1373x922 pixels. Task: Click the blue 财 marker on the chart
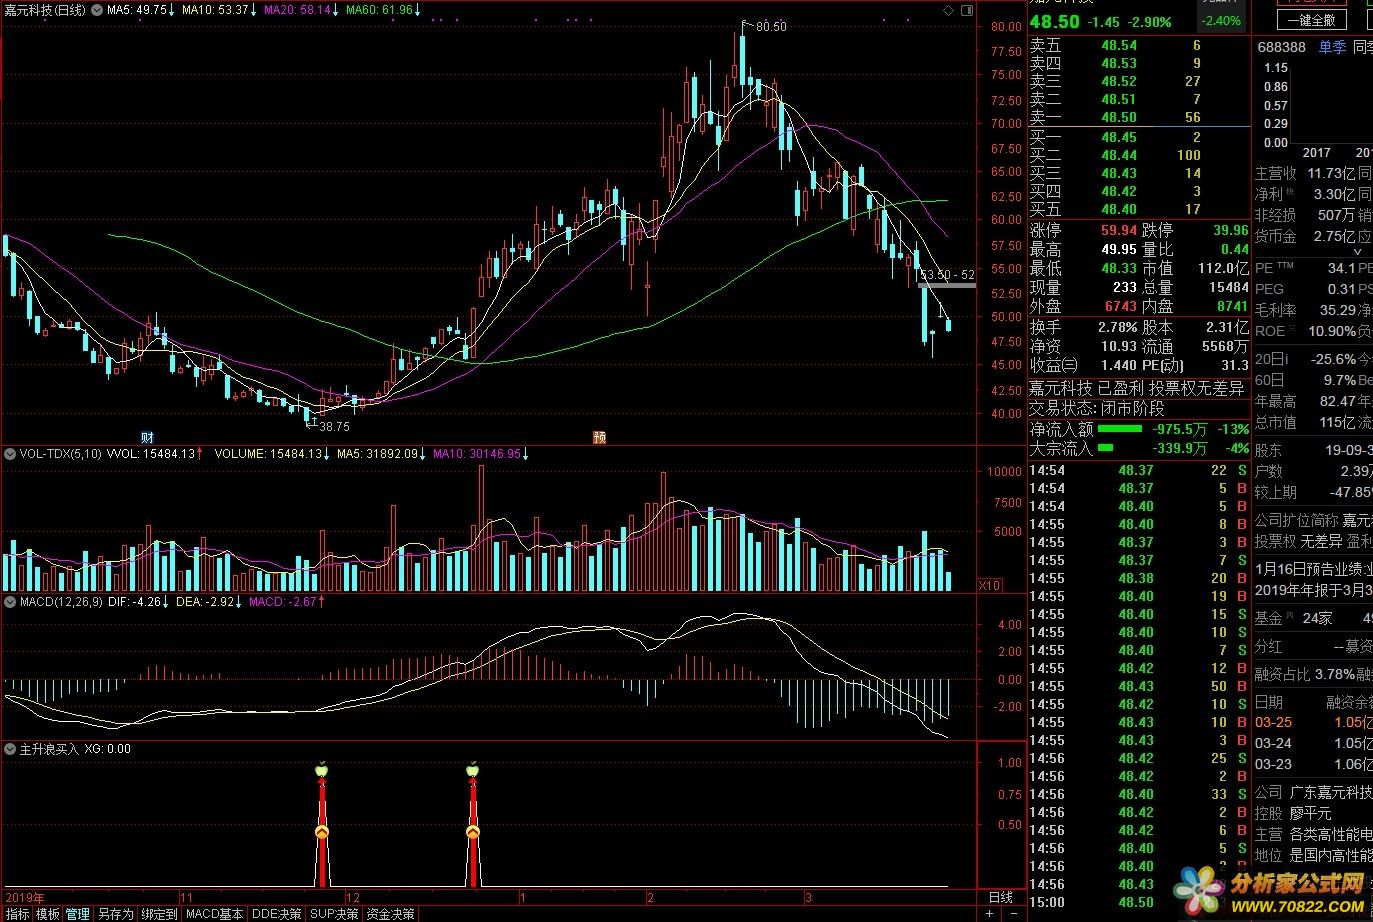click(x=147, y=437)
